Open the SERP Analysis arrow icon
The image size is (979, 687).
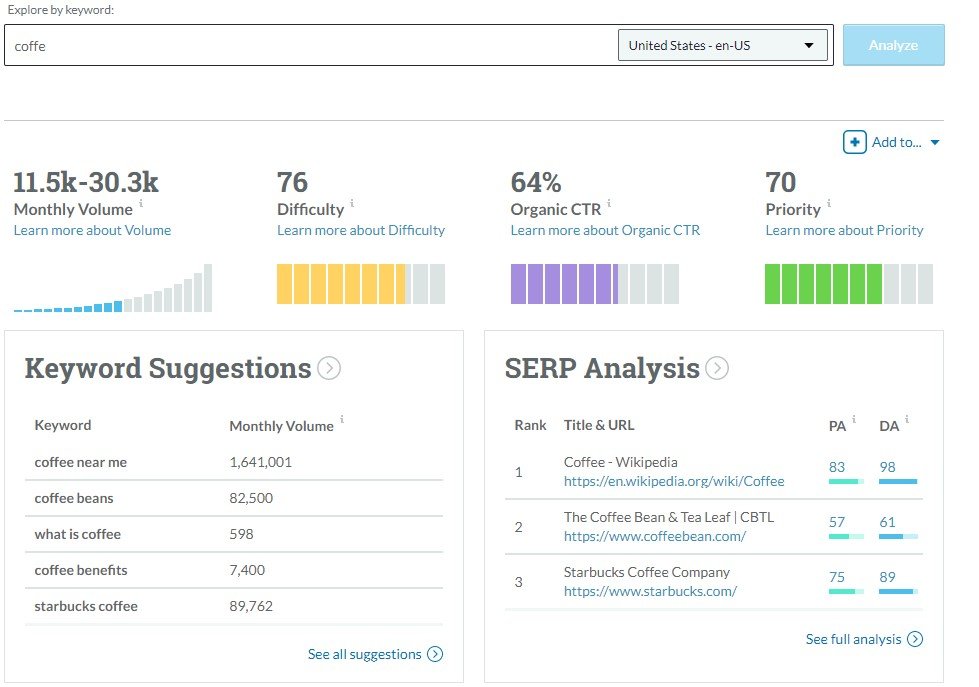[717, 368]
